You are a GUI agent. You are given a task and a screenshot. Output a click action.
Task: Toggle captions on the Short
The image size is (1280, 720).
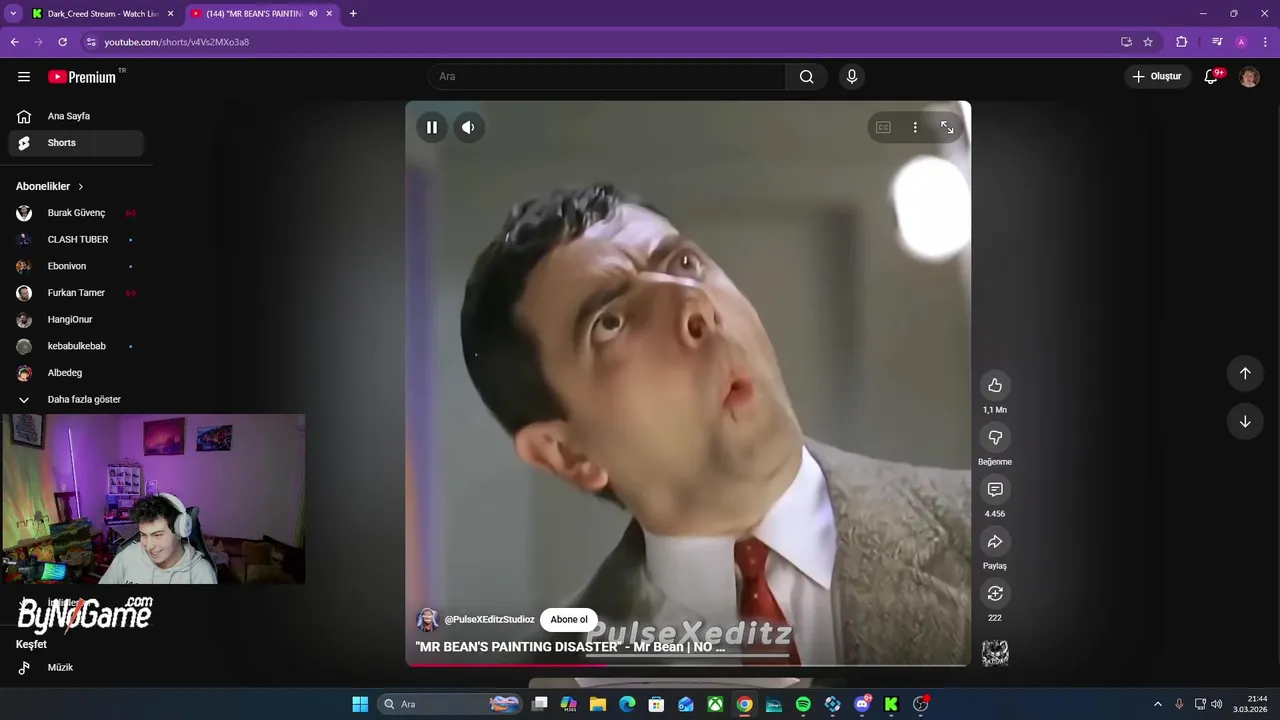click(x=883, y=127)
